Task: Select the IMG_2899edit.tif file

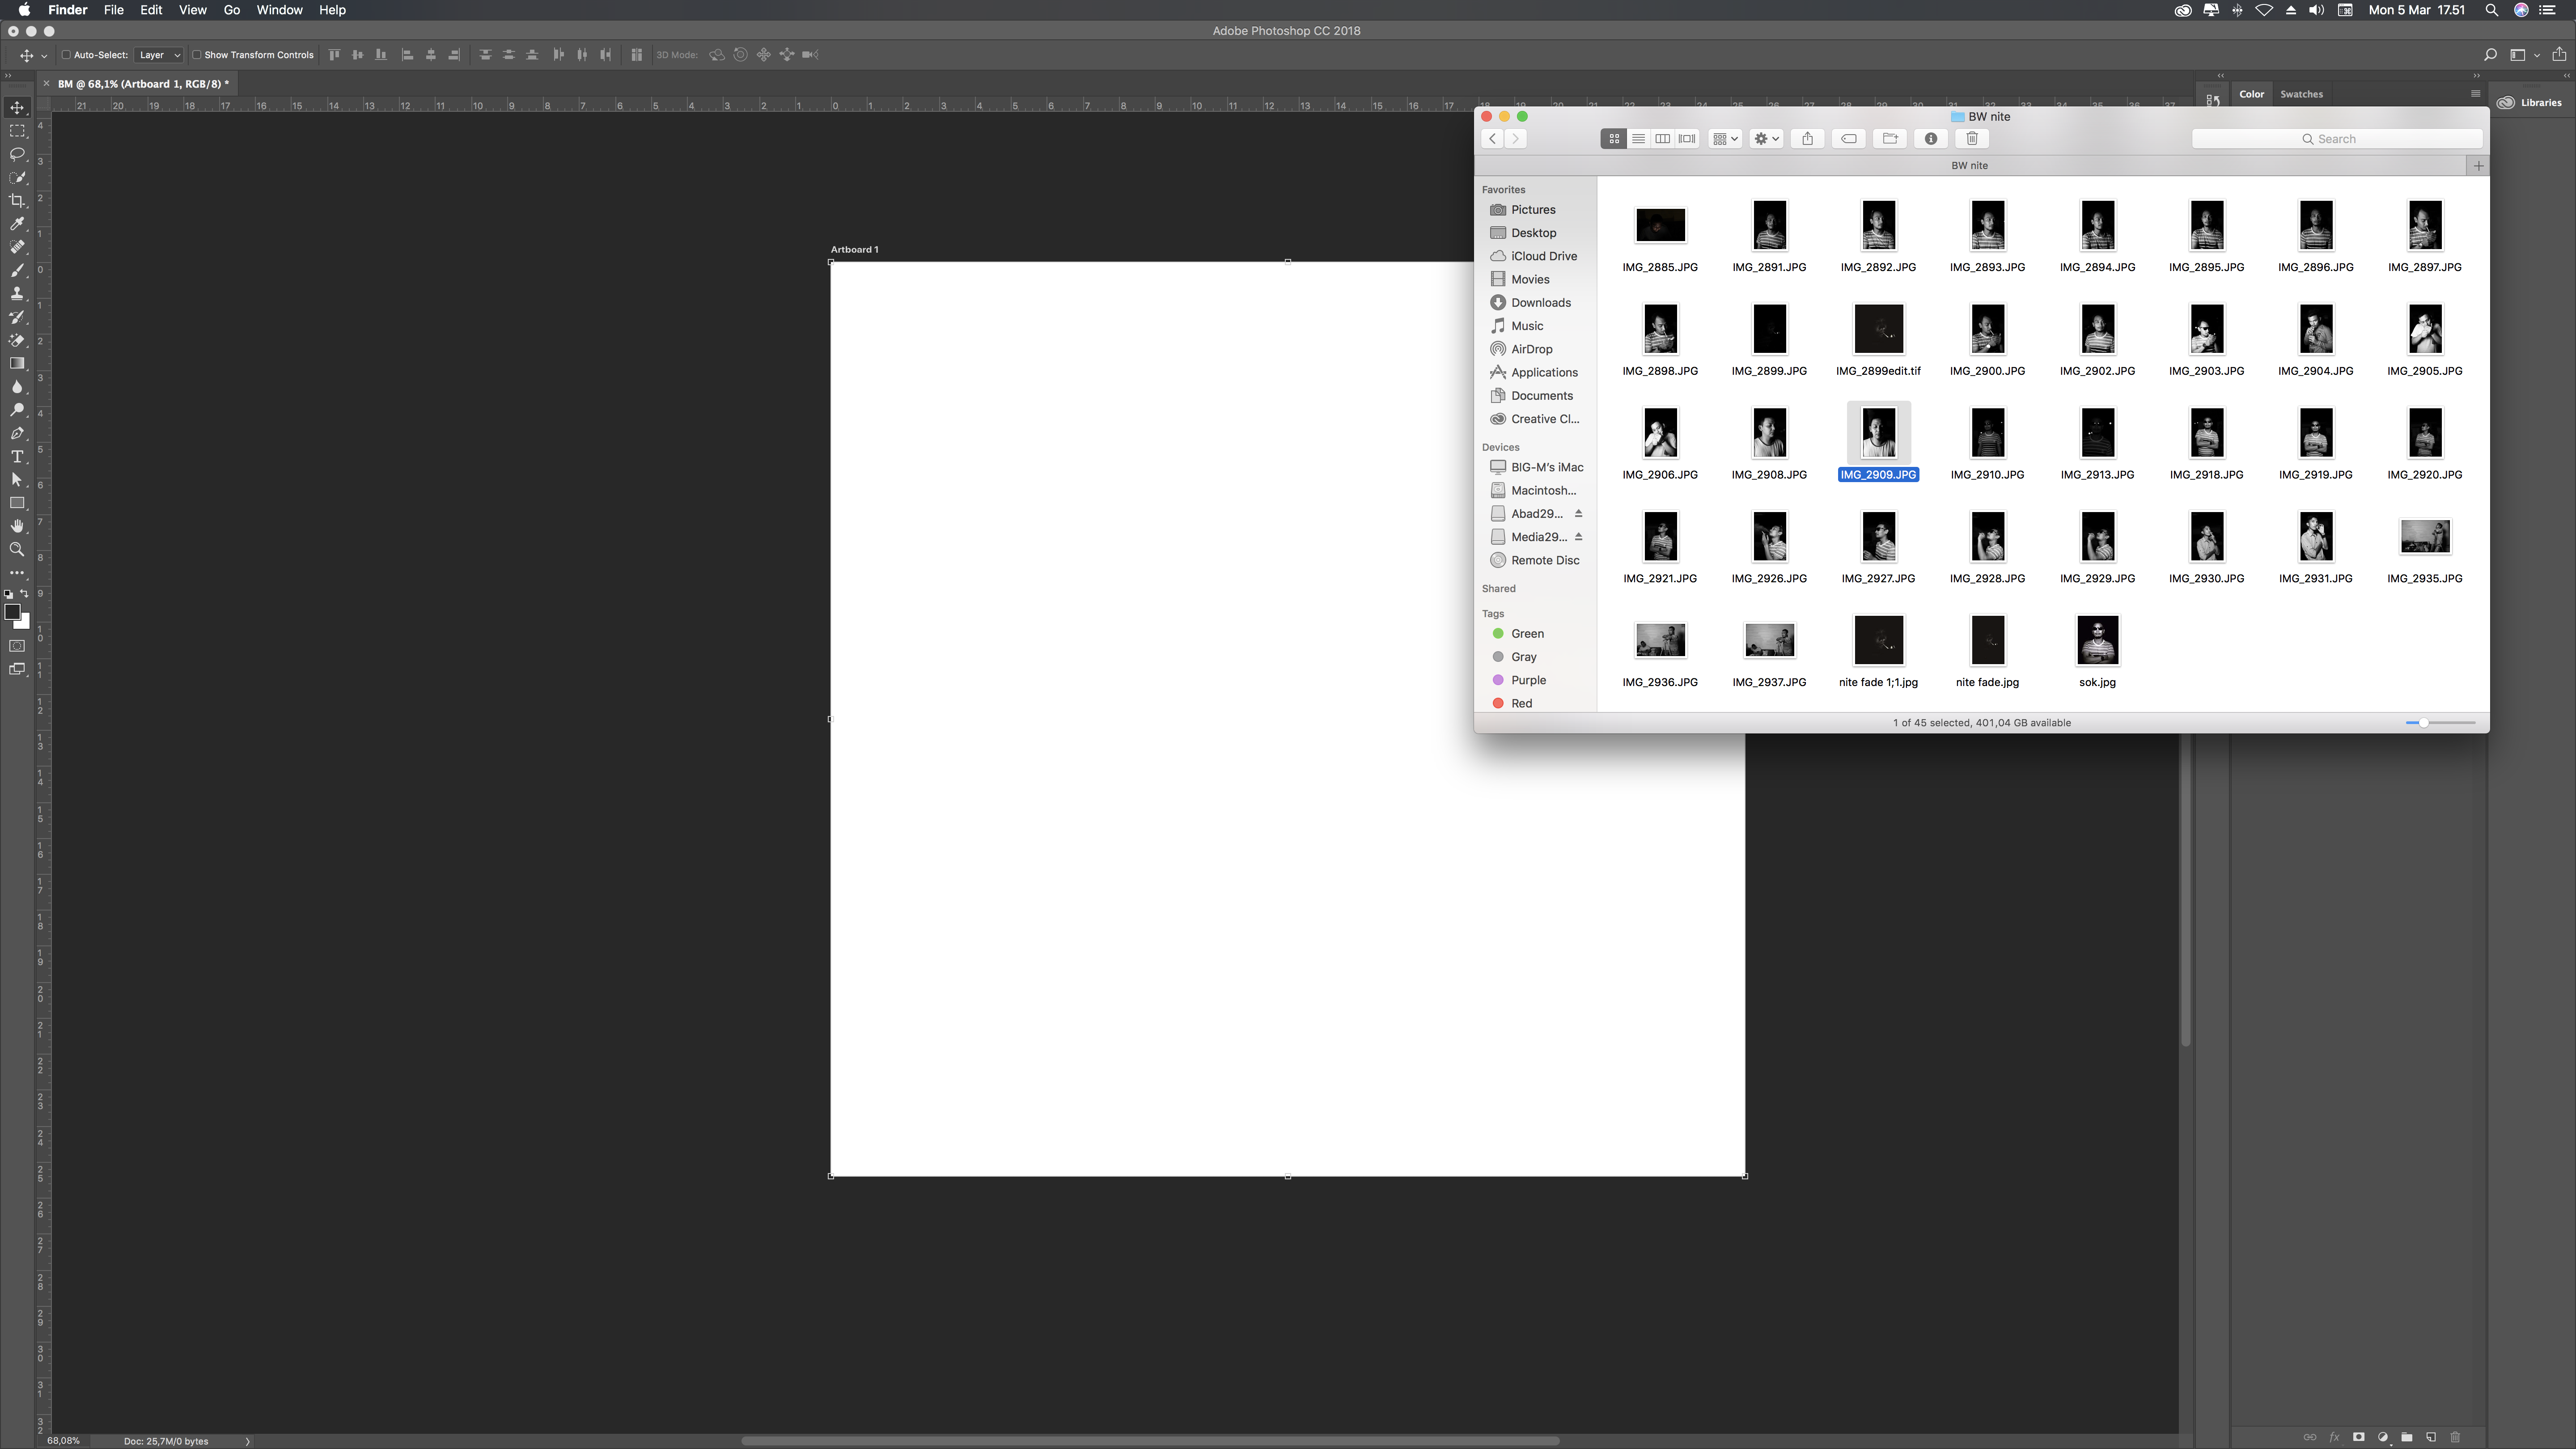Action: tap(1878, 341)
